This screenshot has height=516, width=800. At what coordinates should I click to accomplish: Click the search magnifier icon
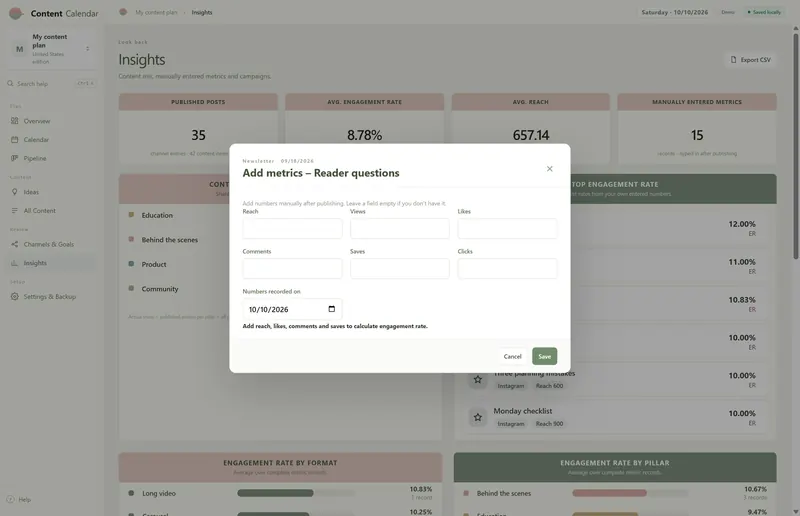coord(10,83)
